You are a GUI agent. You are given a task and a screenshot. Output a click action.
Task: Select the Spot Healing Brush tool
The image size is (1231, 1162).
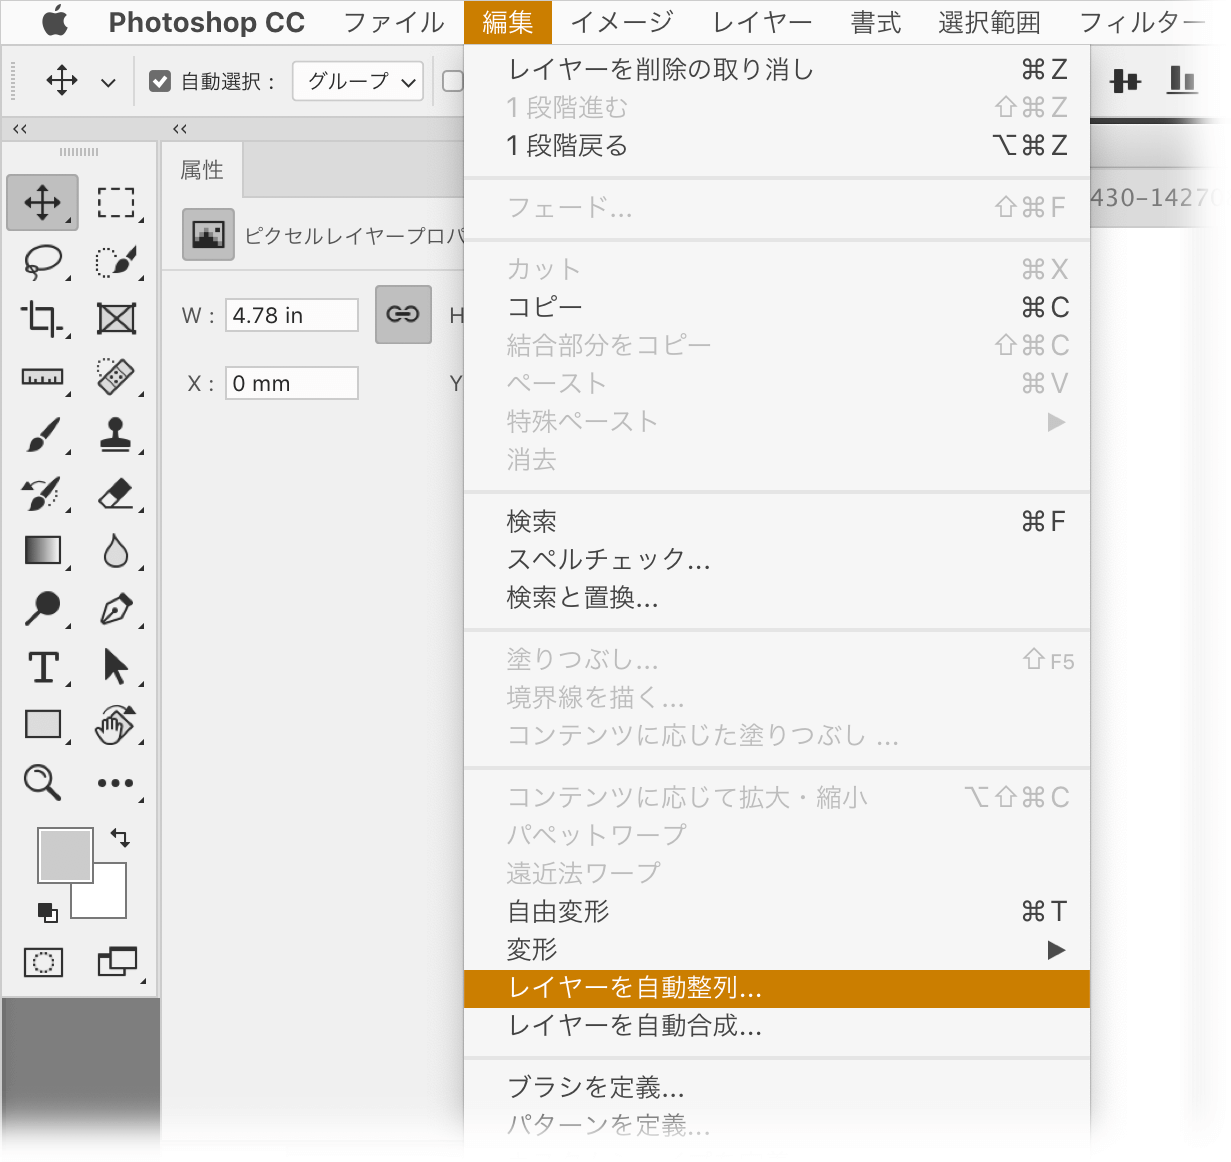click(x=116, y=377)
